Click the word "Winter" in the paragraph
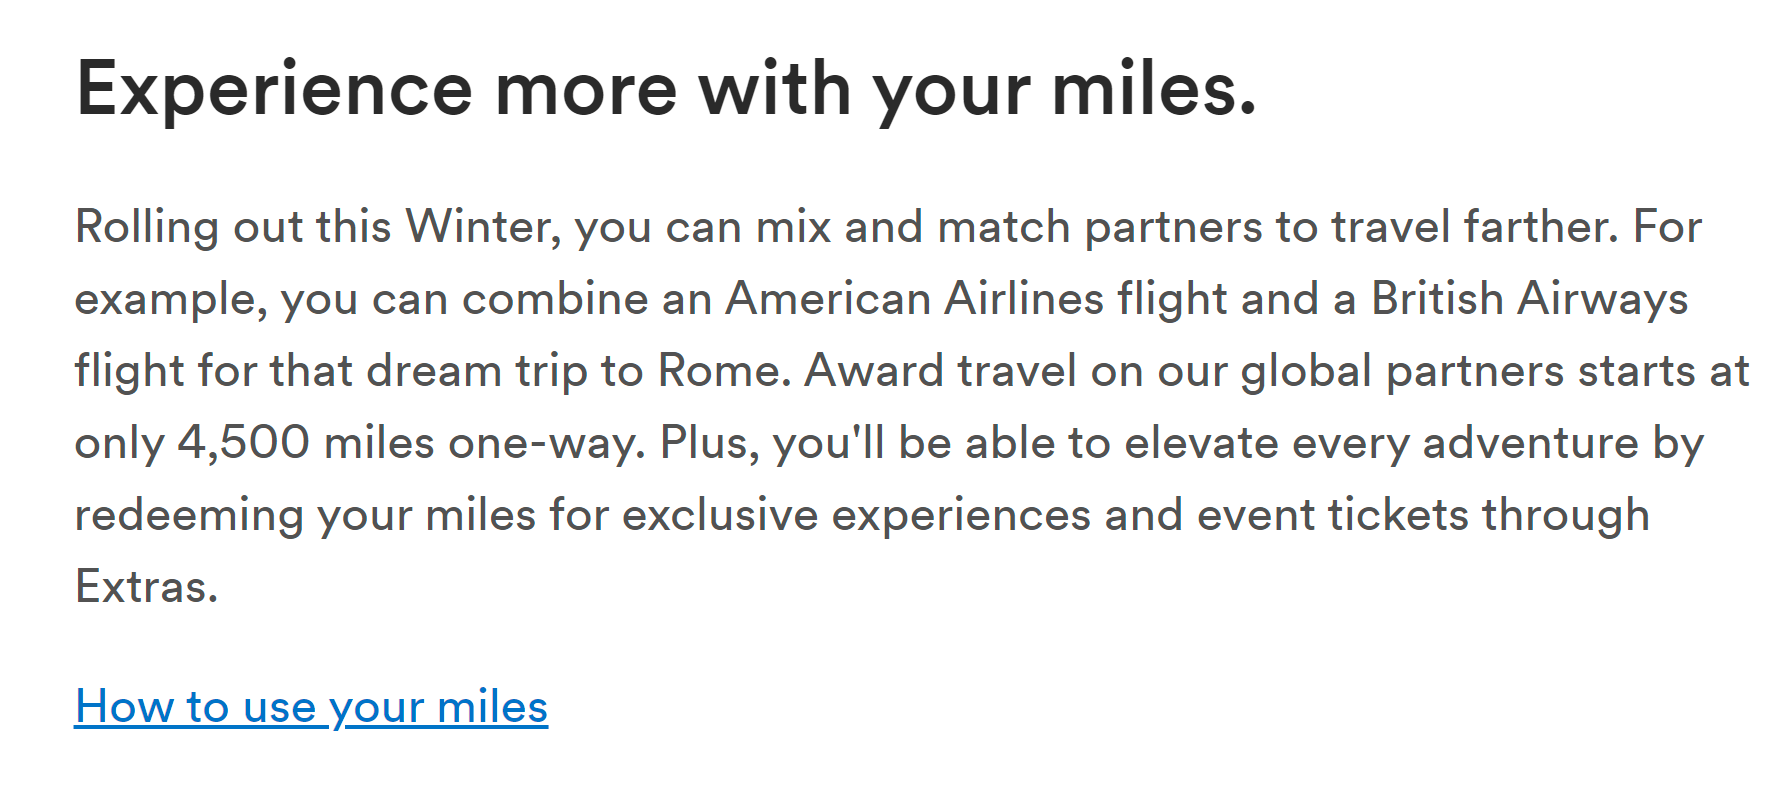This screenshot has height=794, width=1789. click(480, 227)
